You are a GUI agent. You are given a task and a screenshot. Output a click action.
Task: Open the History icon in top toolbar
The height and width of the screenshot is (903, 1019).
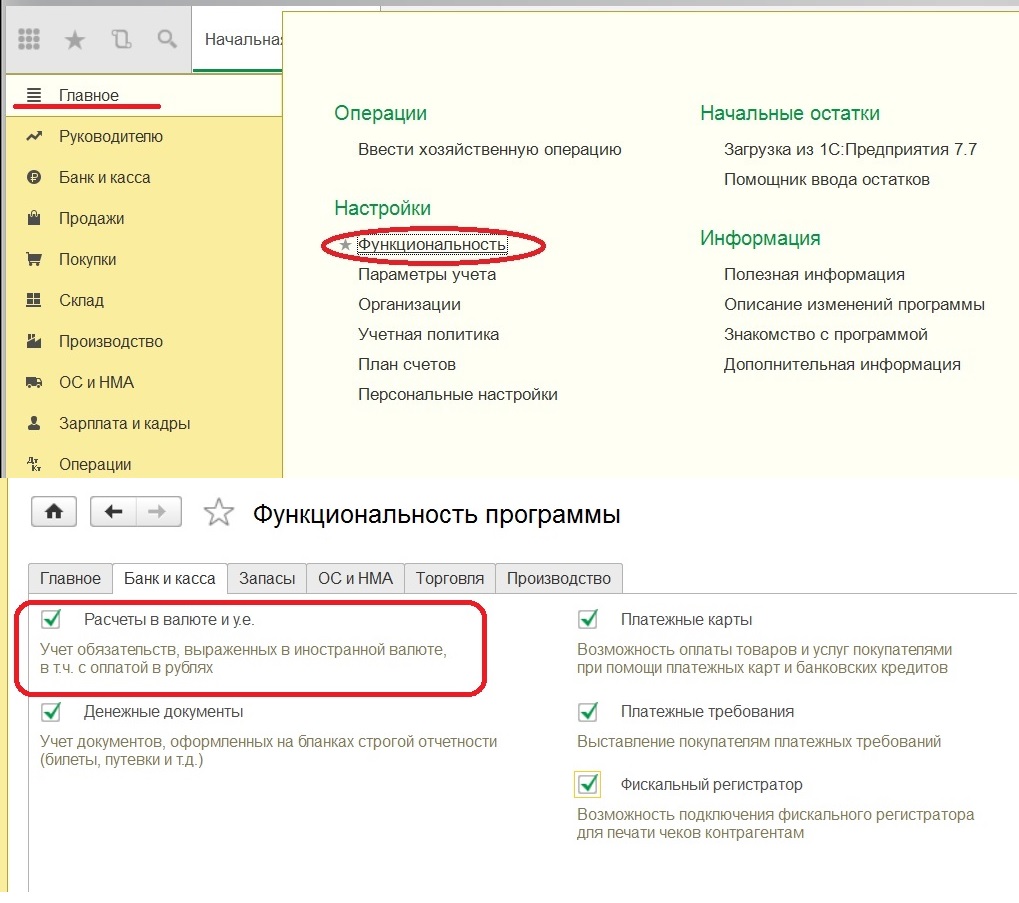click(121, 40)
